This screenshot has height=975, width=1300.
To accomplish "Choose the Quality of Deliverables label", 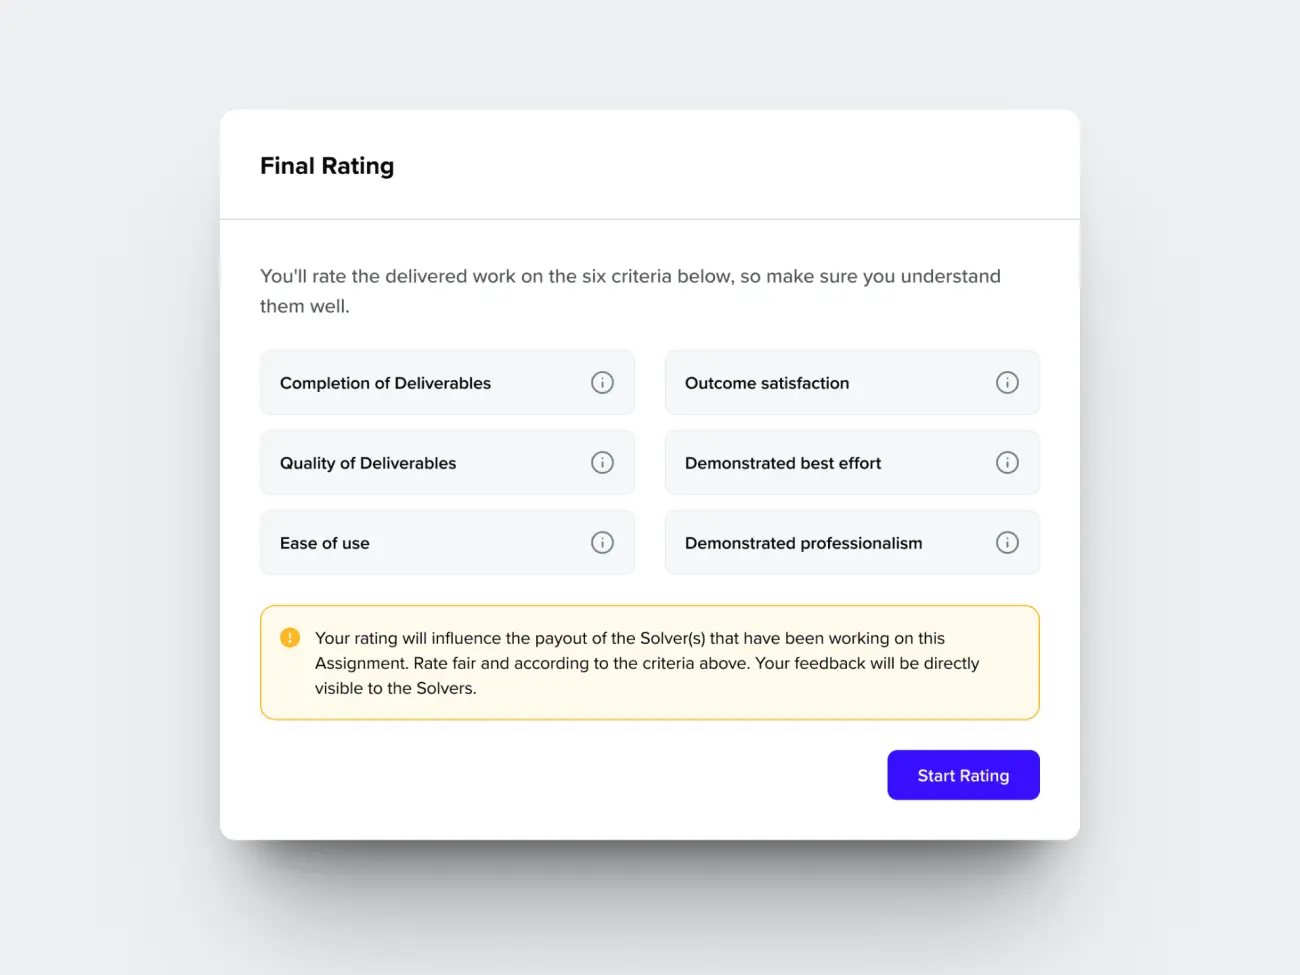I will coord(368,463).
